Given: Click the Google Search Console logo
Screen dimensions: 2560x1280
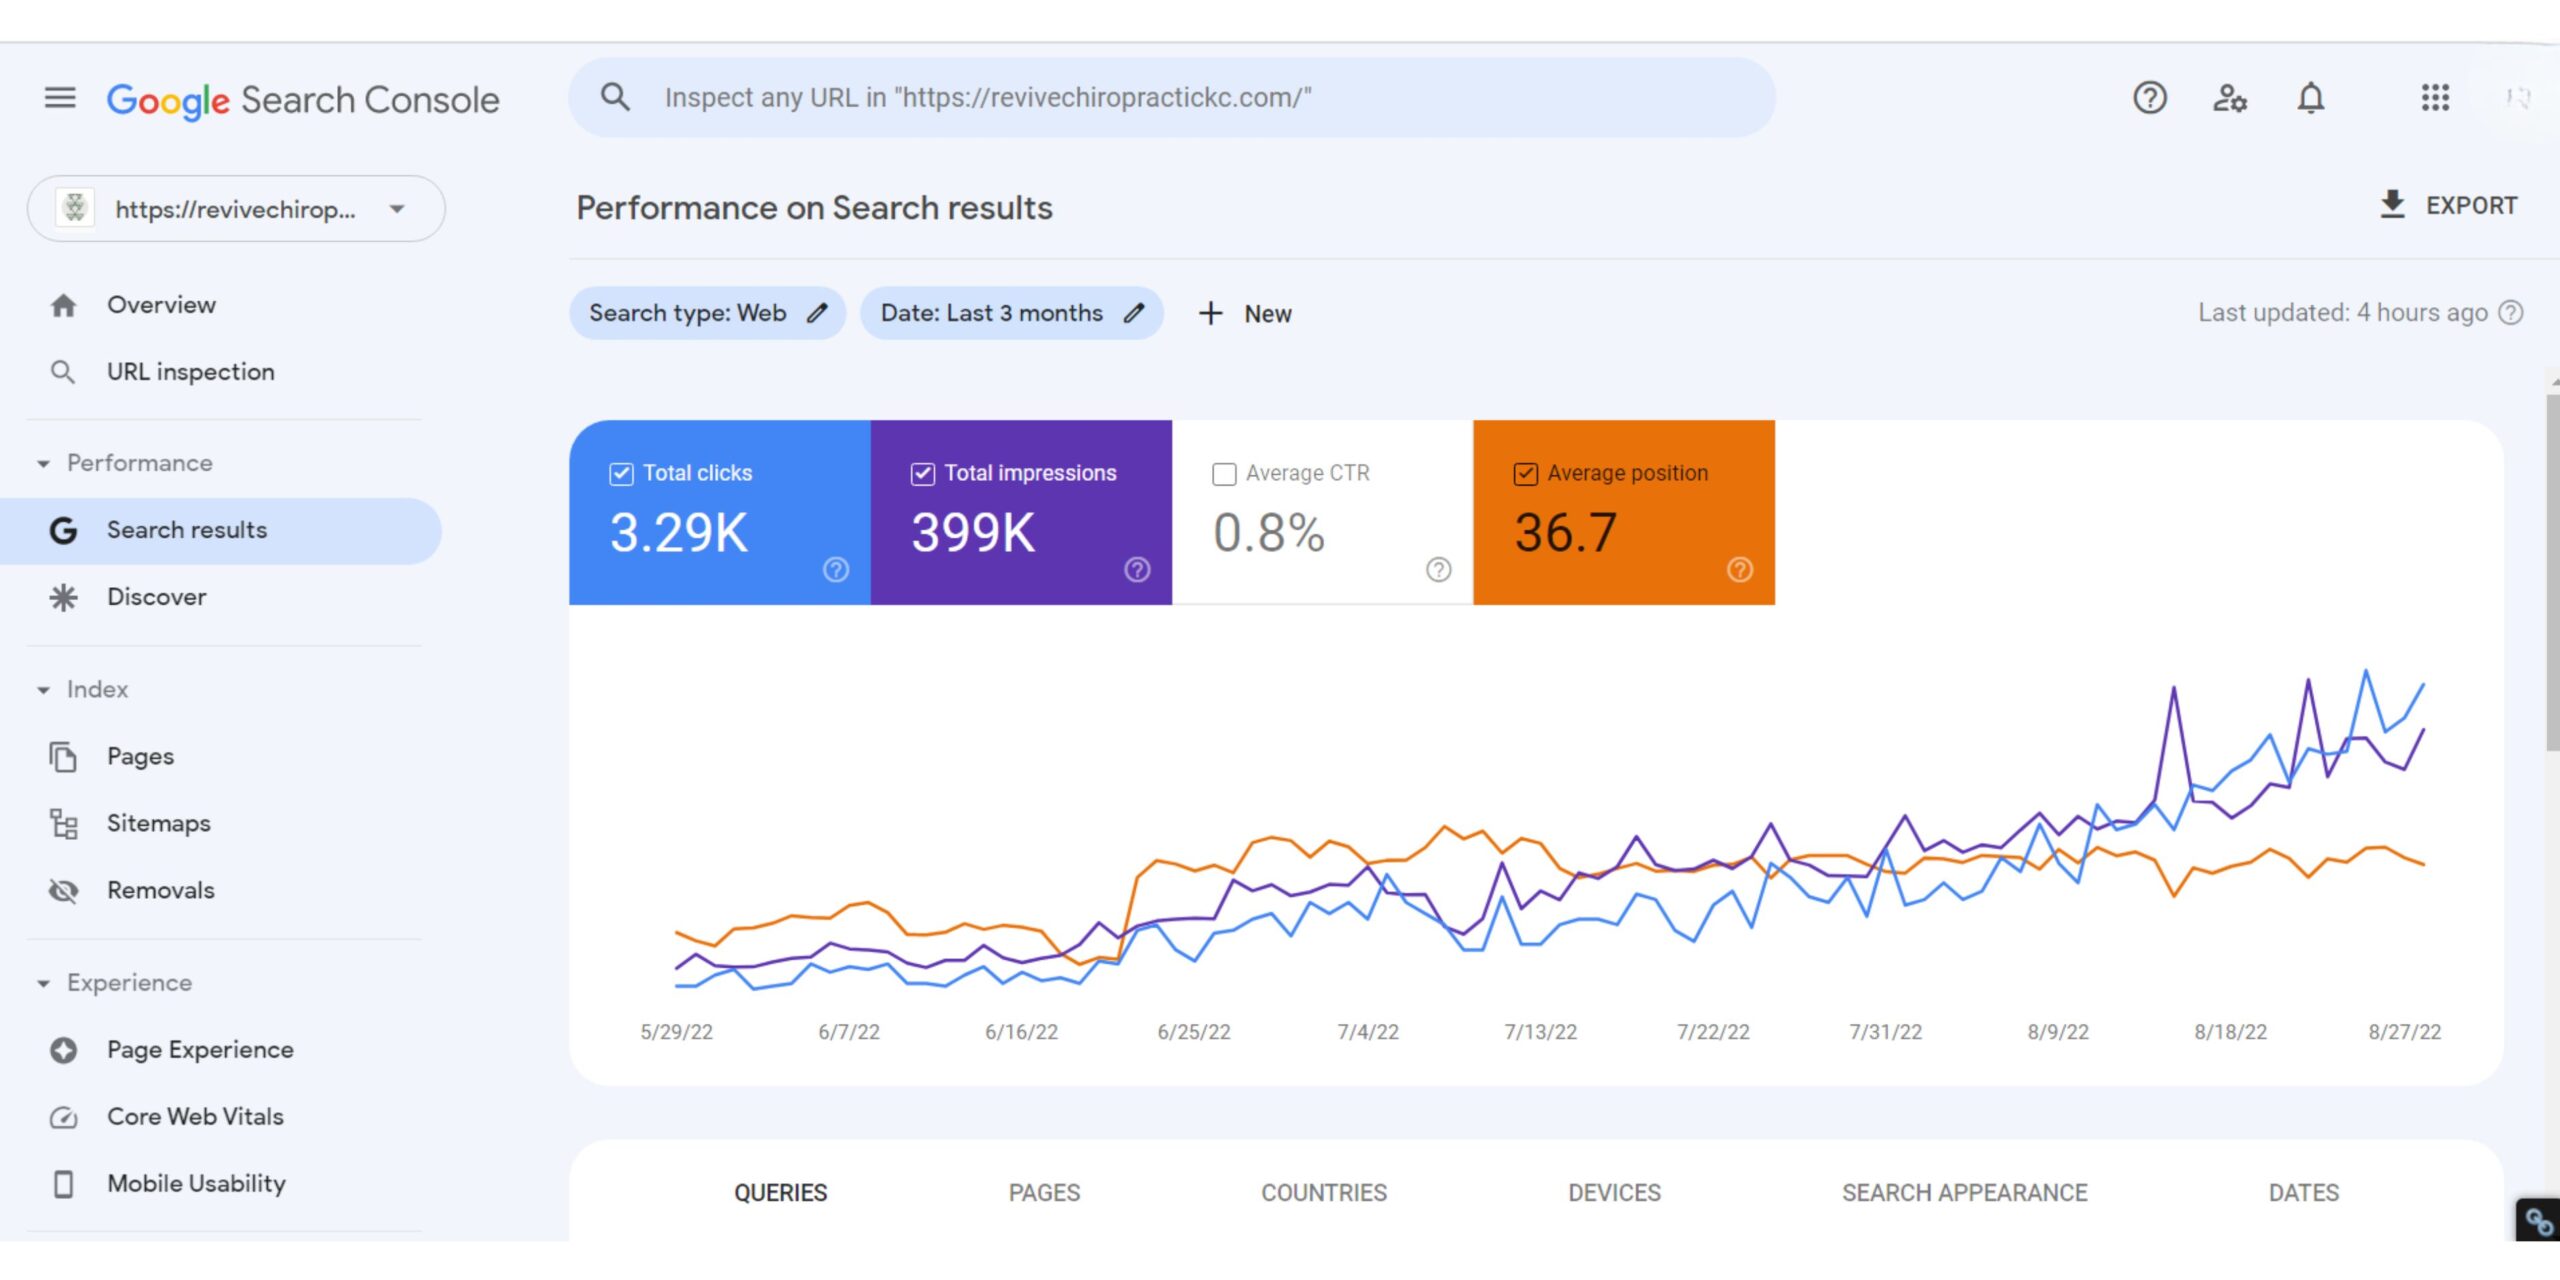Looking at the screenshot, I should point(303,100).
